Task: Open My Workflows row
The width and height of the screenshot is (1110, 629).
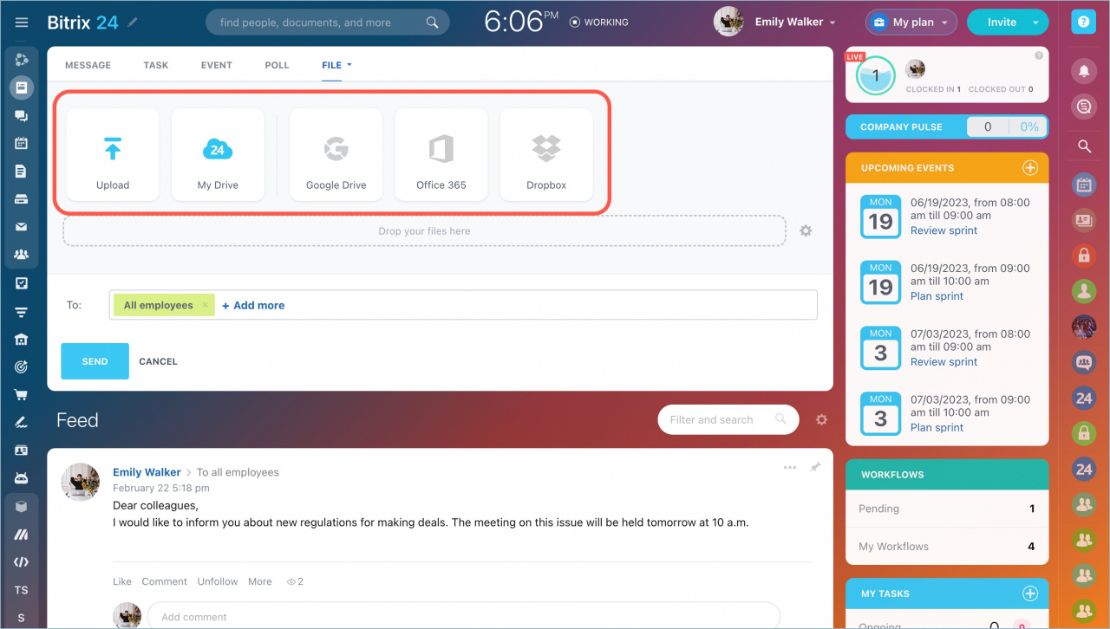Action: click(x=947, y=546)
